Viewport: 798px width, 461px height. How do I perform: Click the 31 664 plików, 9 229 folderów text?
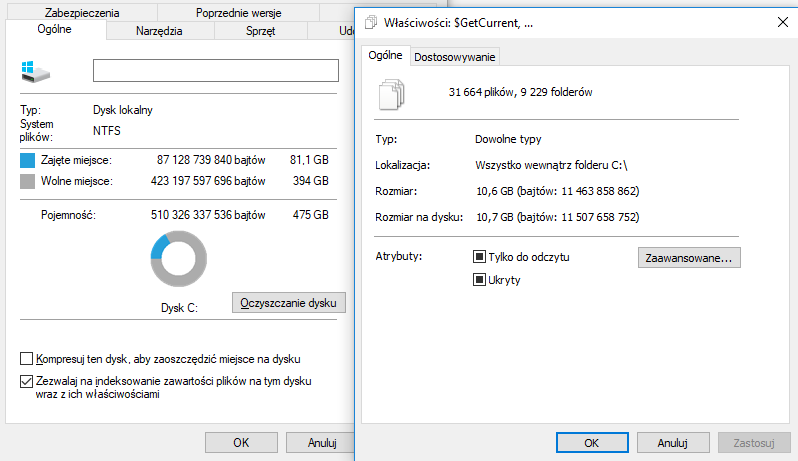[x=520, y=92]
